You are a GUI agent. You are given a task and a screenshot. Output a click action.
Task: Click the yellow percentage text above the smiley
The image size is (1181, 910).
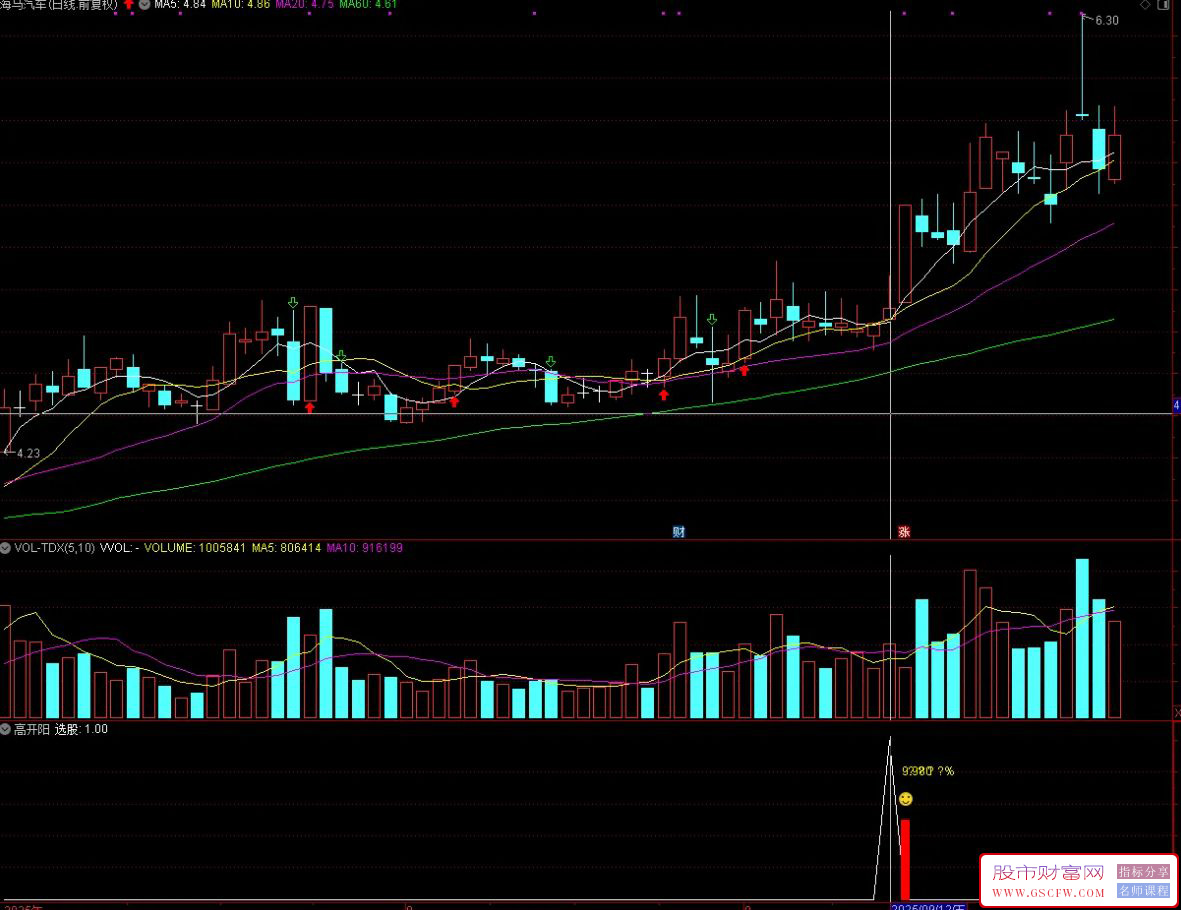tap(928, 771)
